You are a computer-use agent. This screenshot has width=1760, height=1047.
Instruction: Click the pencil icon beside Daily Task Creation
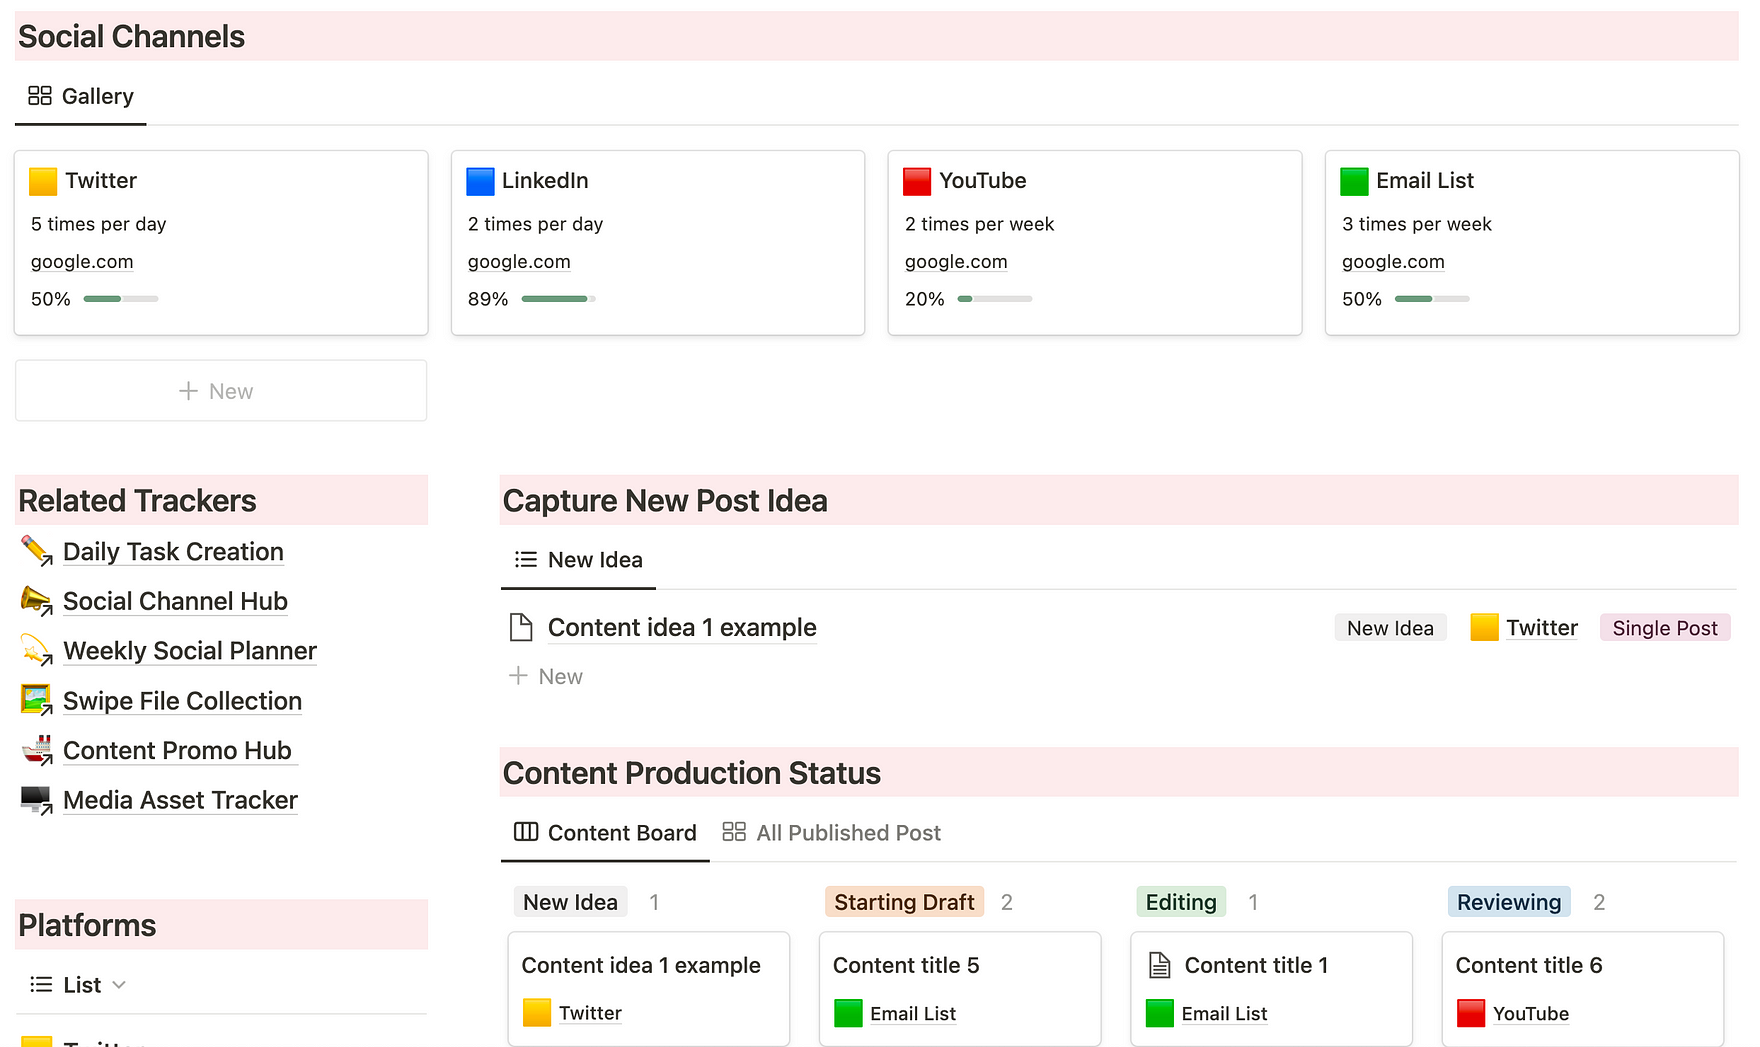coord(36,551)
